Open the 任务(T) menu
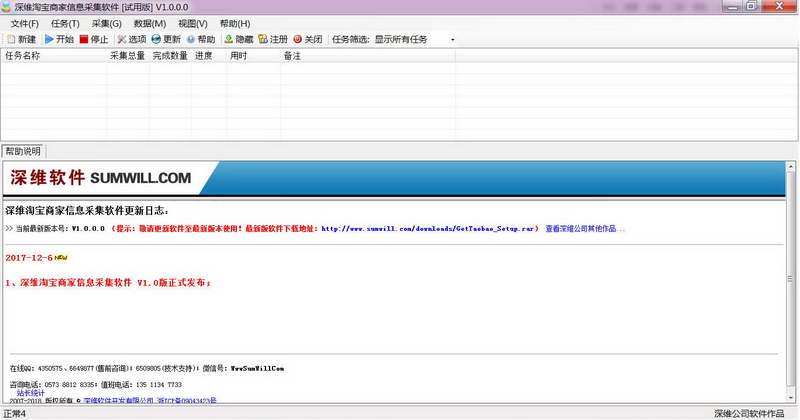Screen dimensions: 800x420 click(65, 23)
